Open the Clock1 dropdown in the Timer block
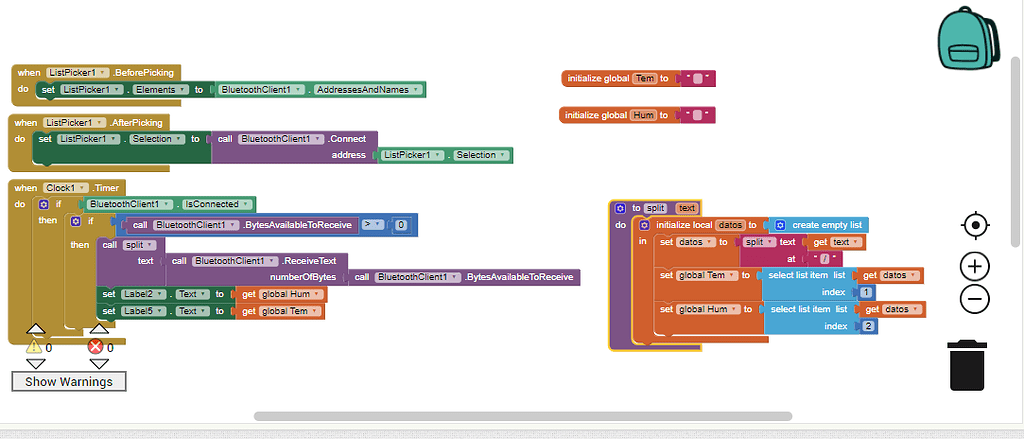This screenshot has width=1024, height=439. click(x=66, y=188)
